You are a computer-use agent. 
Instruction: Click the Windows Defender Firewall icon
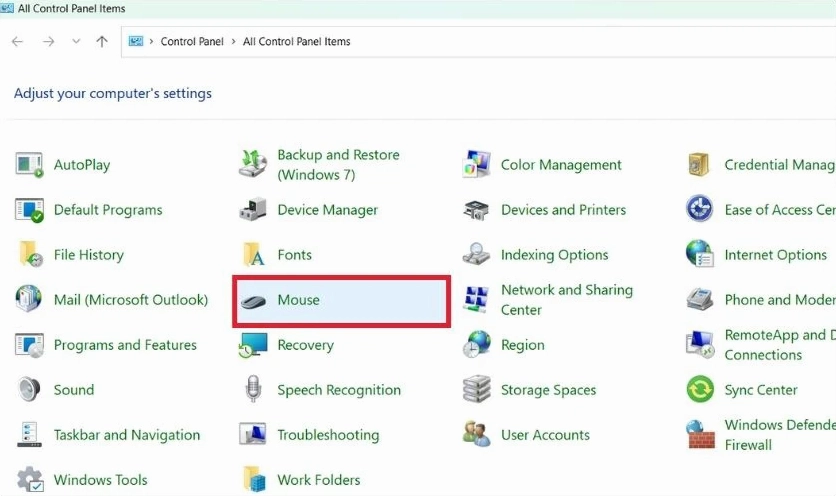[x=700, y=435]
